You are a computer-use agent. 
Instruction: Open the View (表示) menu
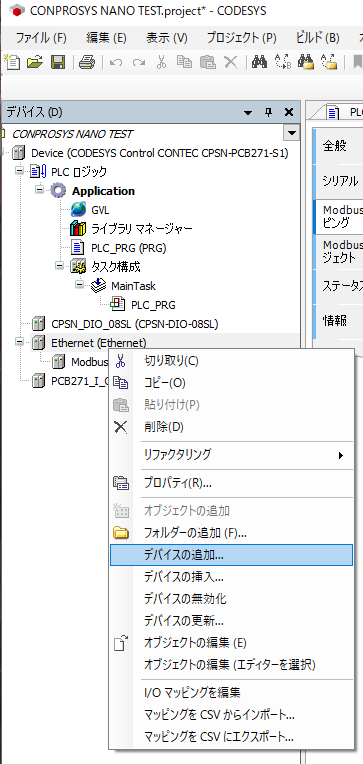[167, 38]
